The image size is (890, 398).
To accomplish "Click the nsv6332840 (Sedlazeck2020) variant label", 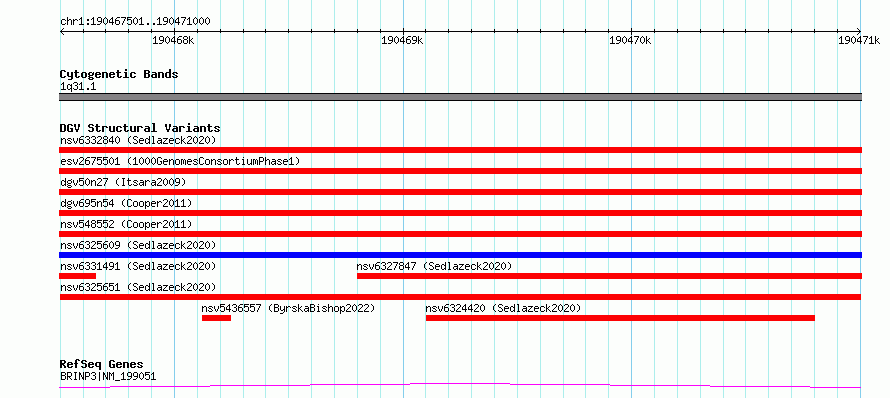I will 138,140.
